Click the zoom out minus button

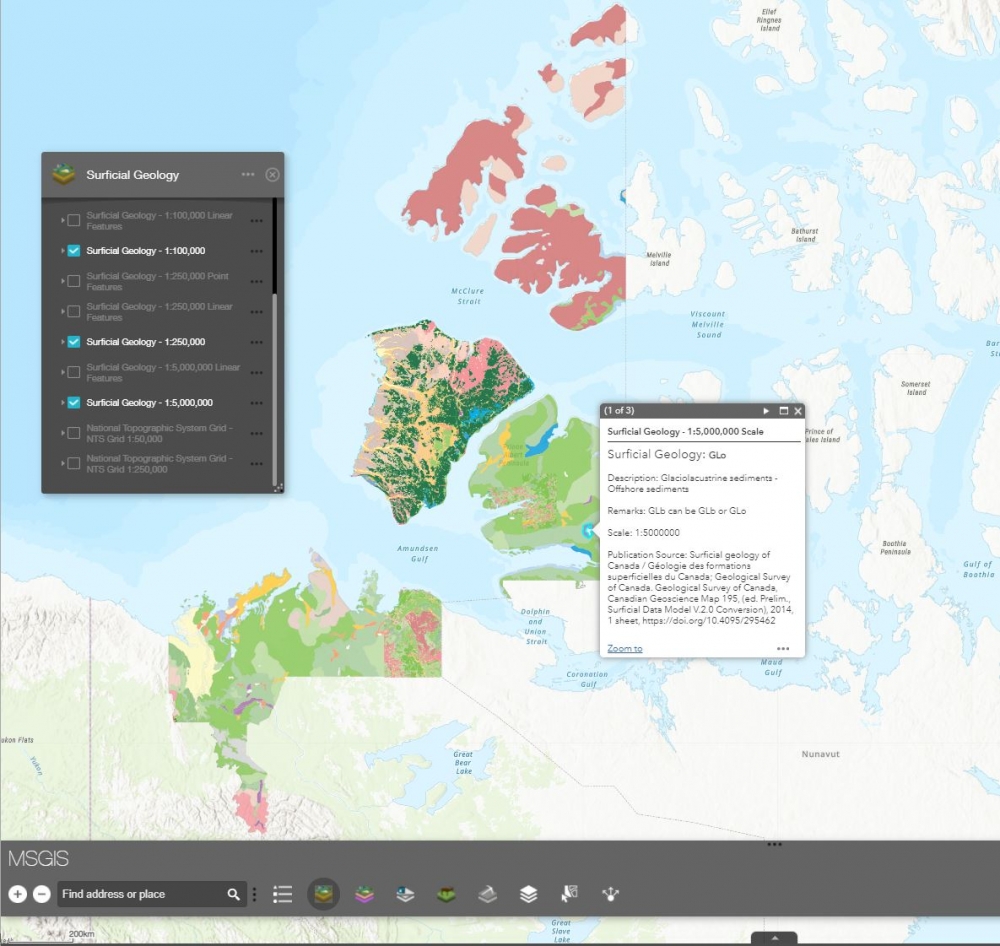point(41,894)
